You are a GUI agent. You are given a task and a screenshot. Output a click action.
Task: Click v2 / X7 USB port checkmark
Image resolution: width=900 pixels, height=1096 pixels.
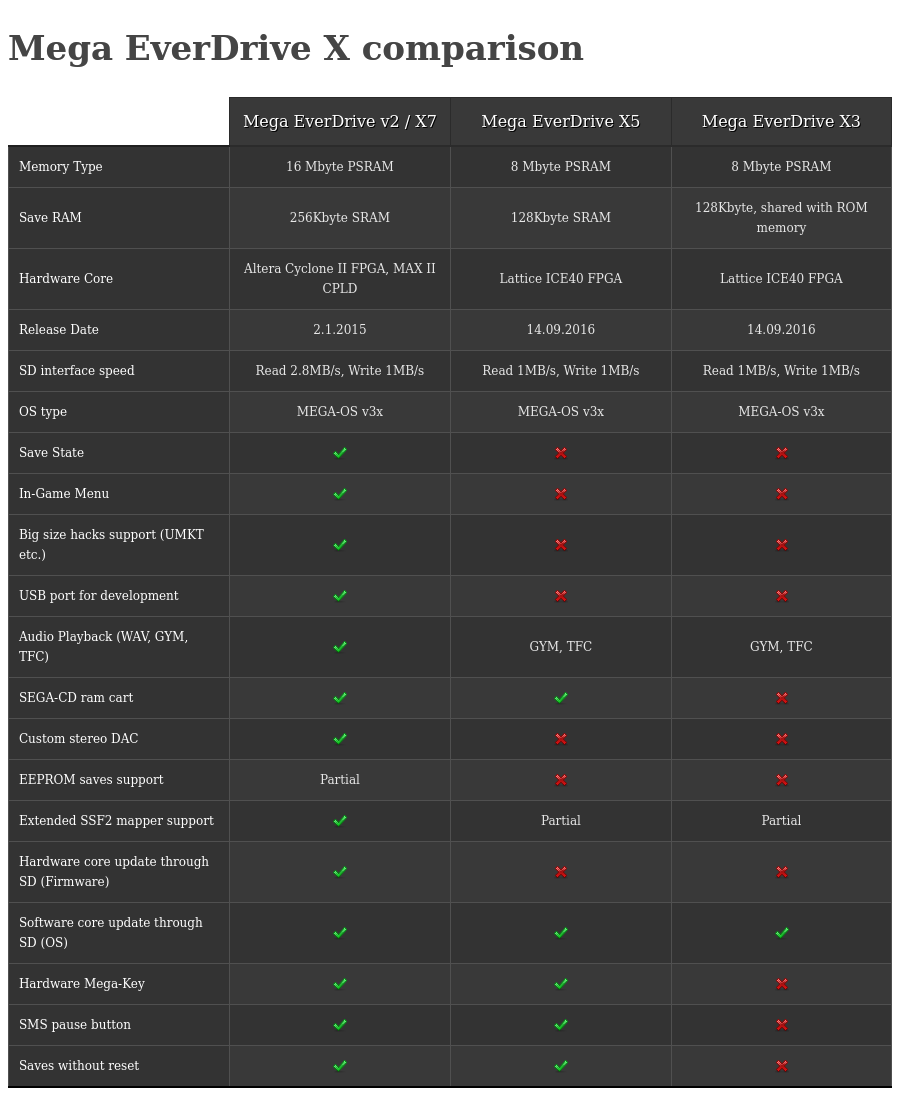[340, 596]
